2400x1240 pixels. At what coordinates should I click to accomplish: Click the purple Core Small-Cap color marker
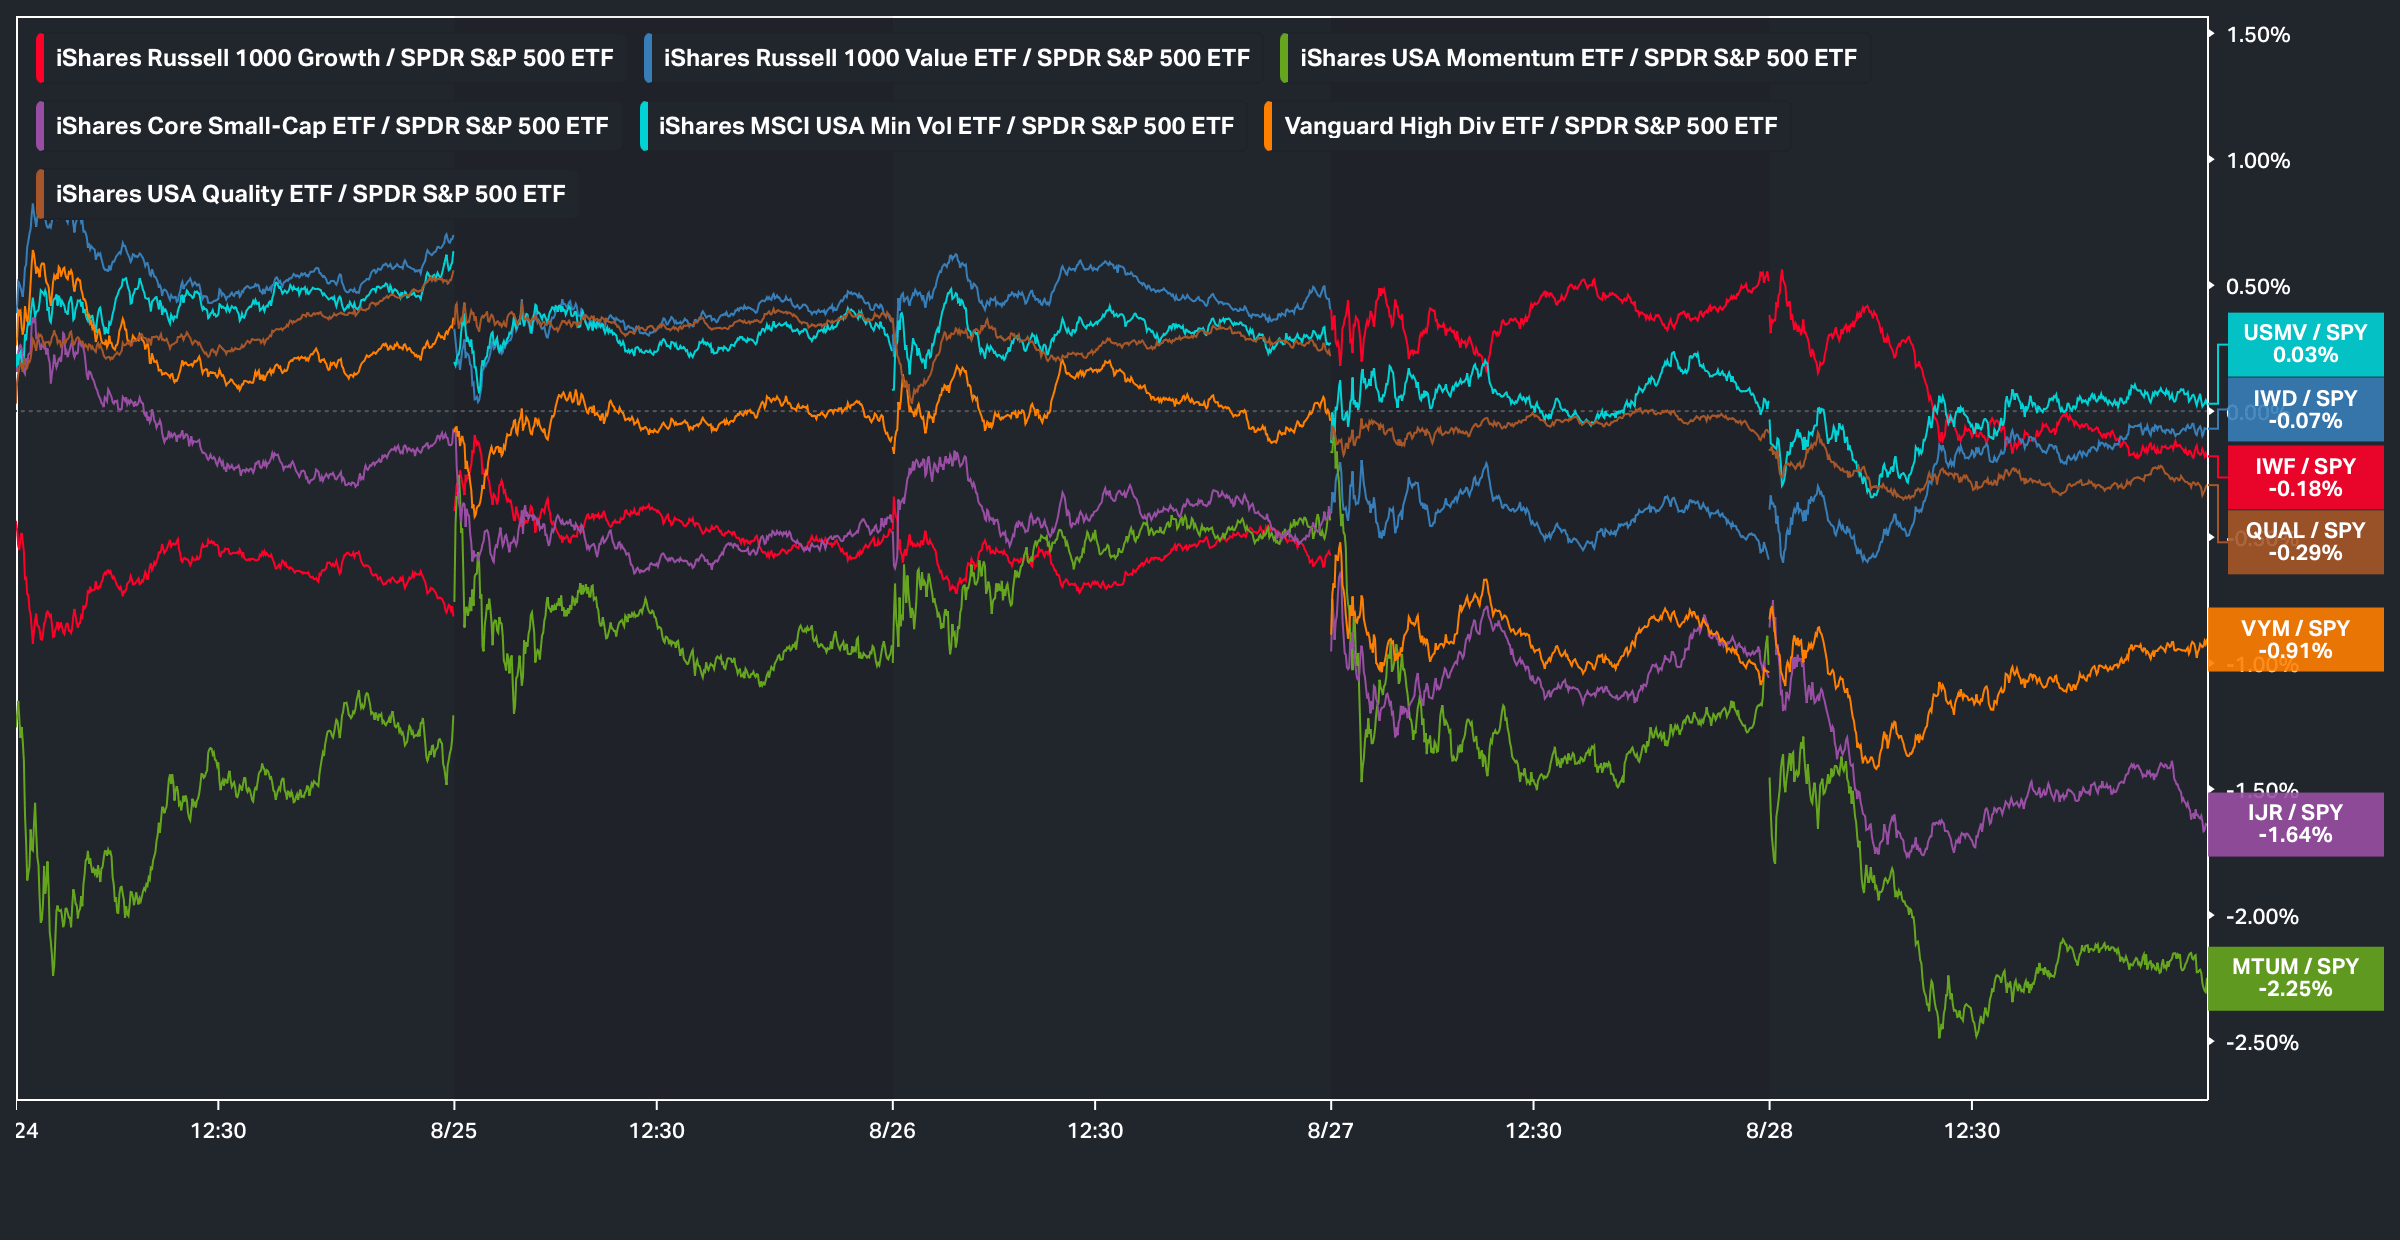(40, 126)
